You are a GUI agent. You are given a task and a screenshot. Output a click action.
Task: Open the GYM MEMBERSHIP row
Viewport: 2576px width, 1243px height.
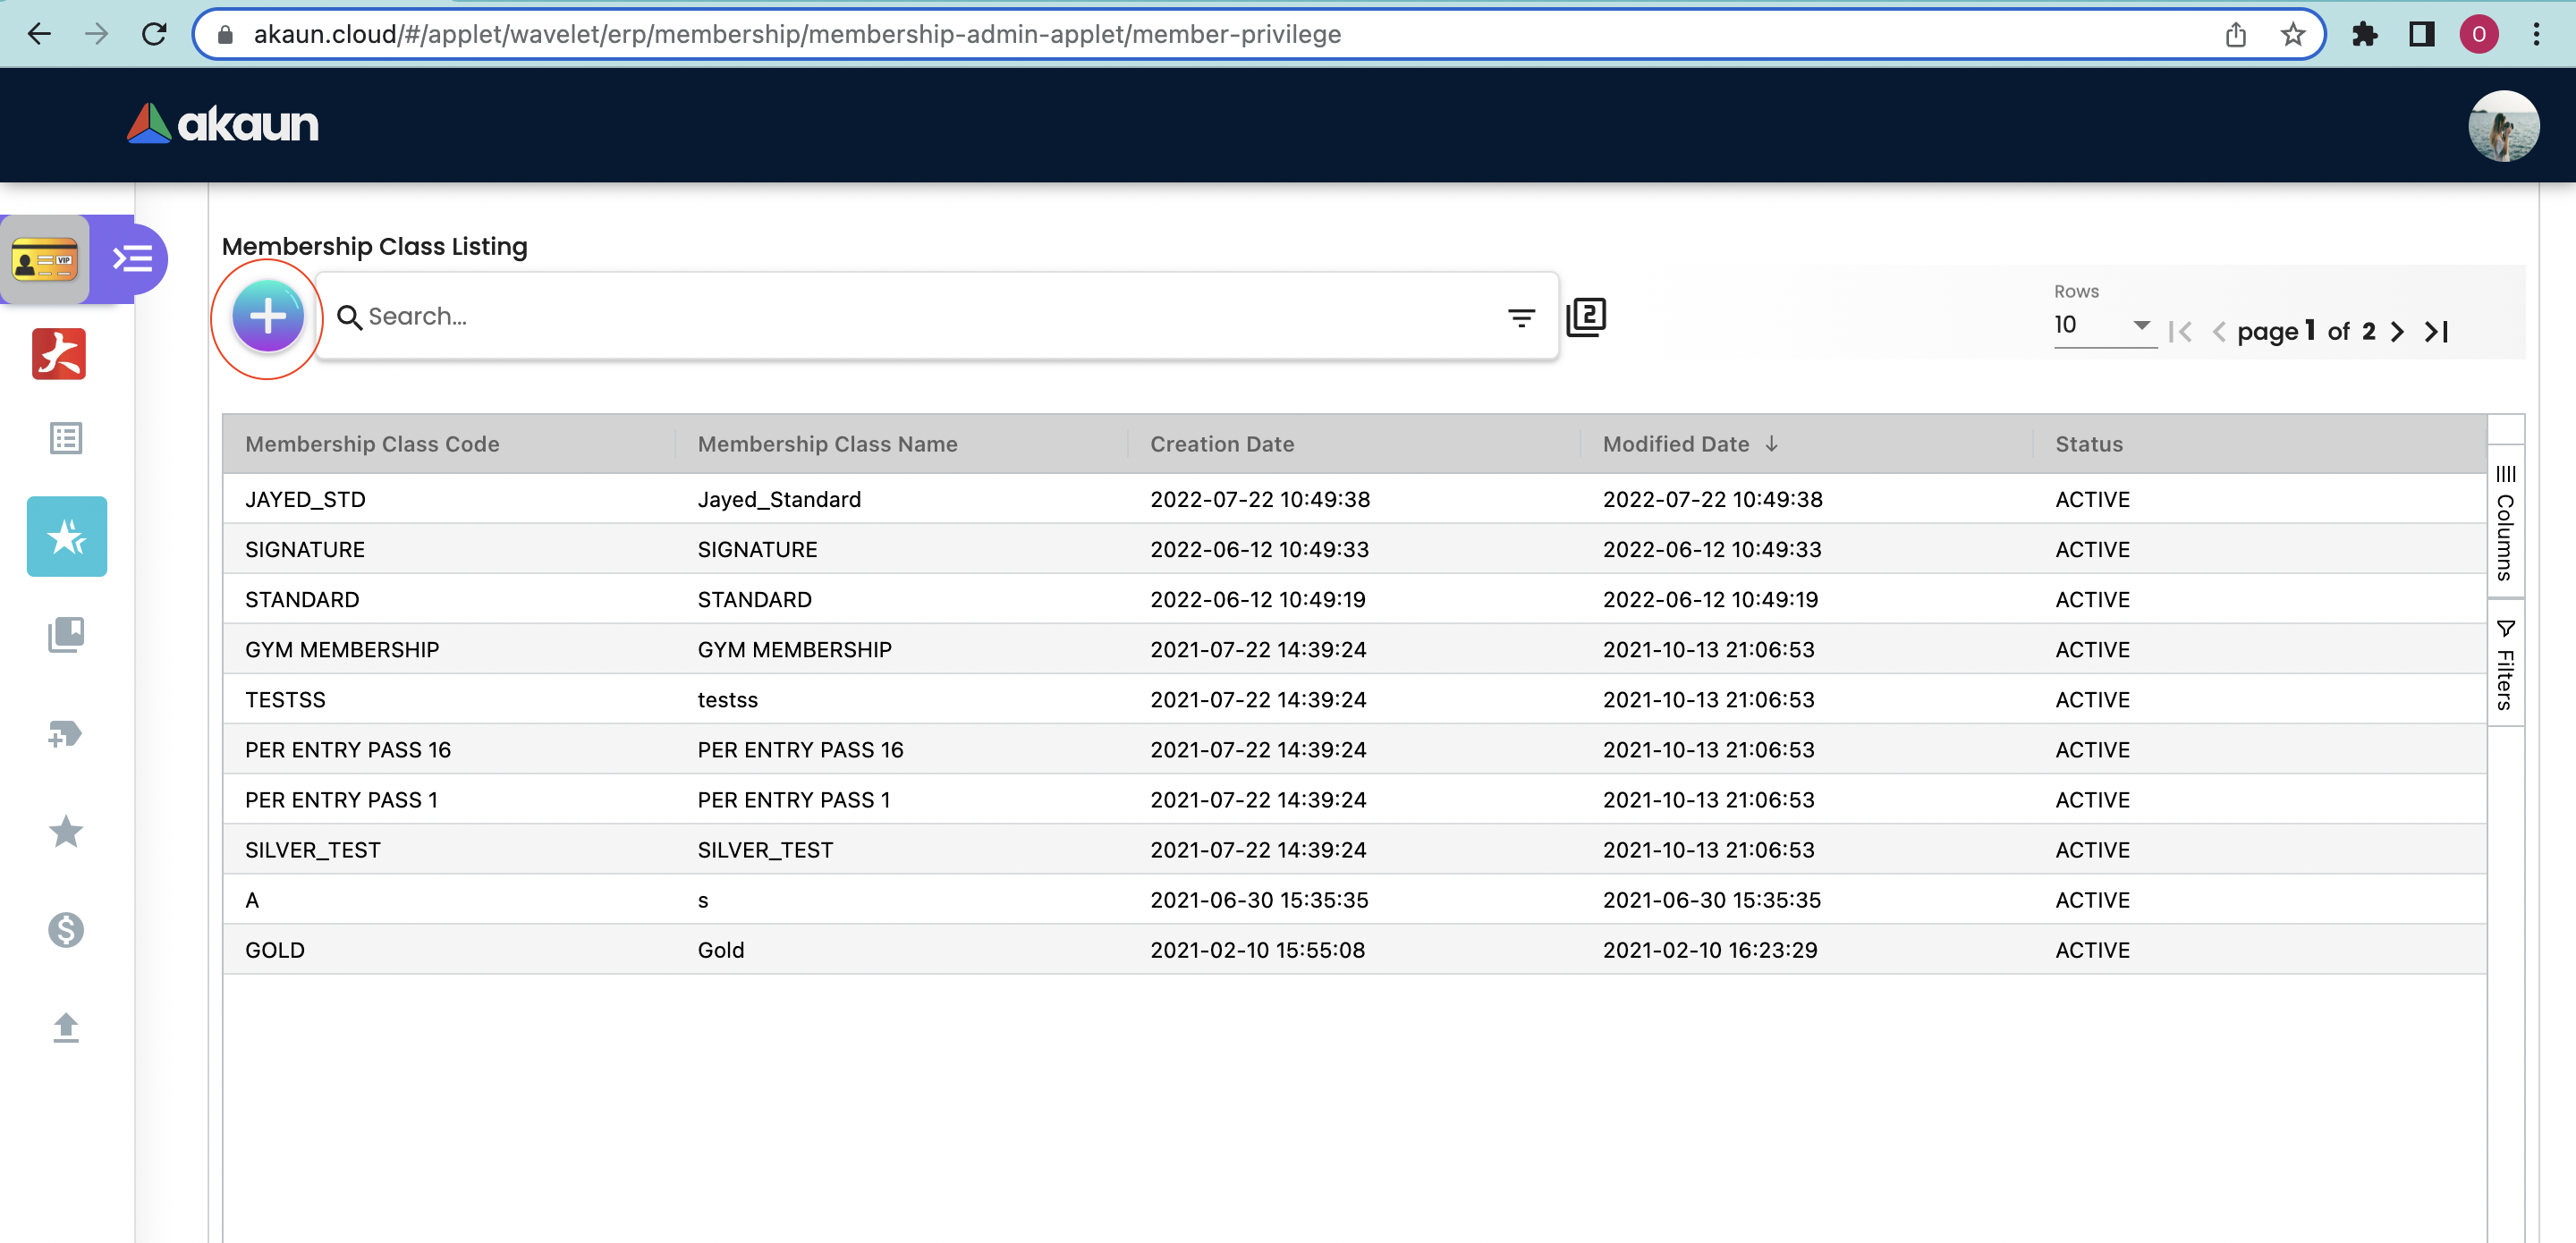[342, 650]
